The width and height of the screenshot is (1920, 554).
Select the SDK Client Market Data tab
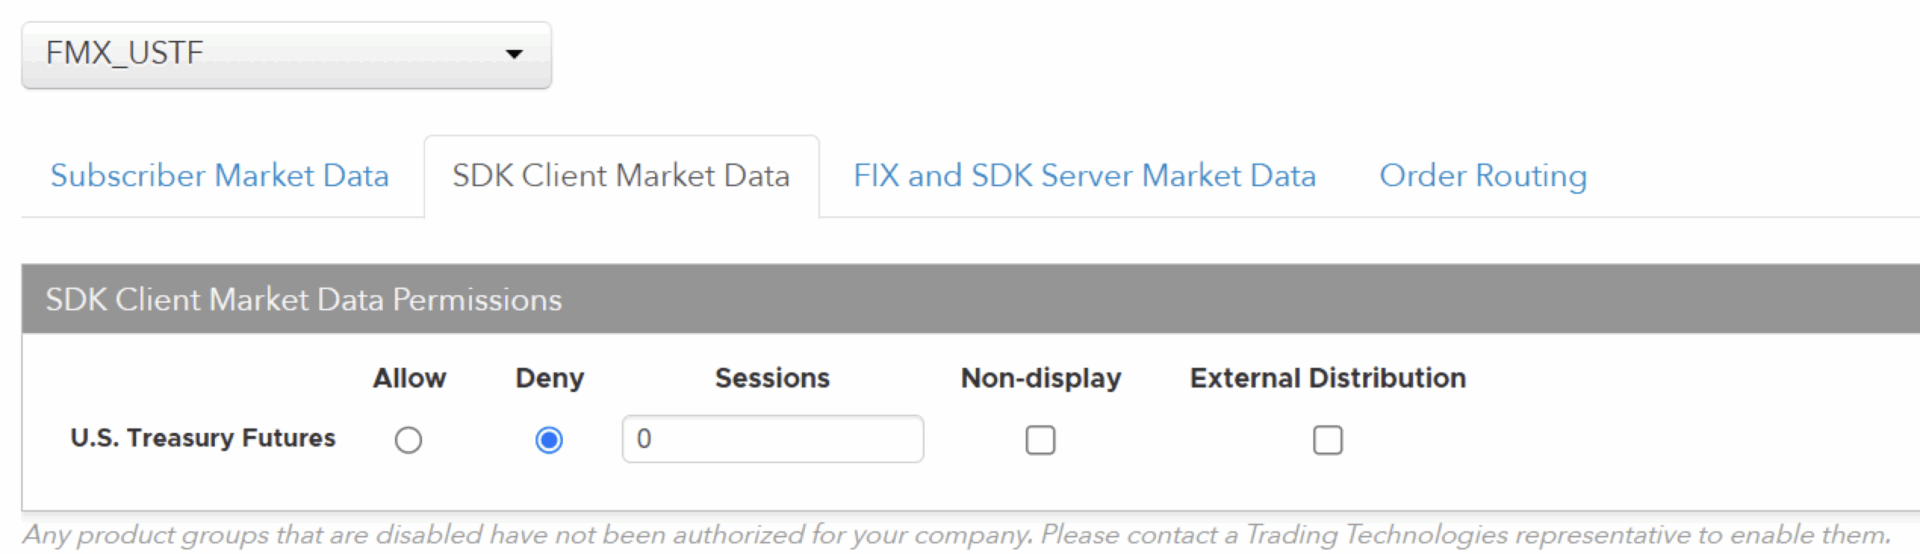coord(621,176)
